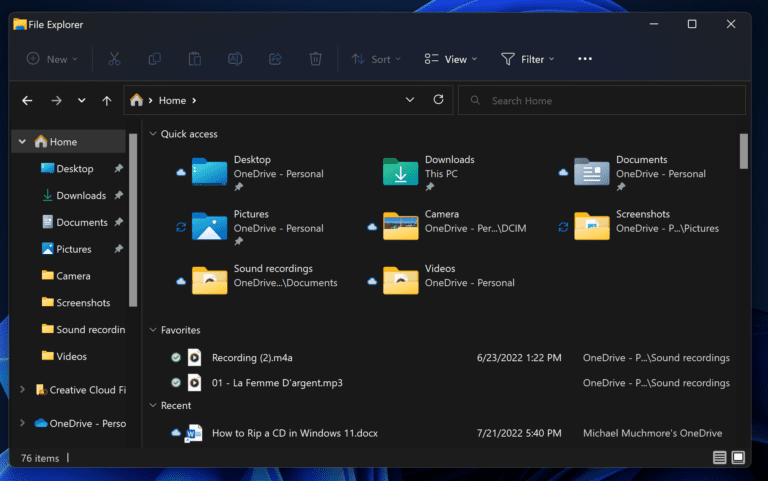Click the Paste clipboard icon

tap(195, 59)
